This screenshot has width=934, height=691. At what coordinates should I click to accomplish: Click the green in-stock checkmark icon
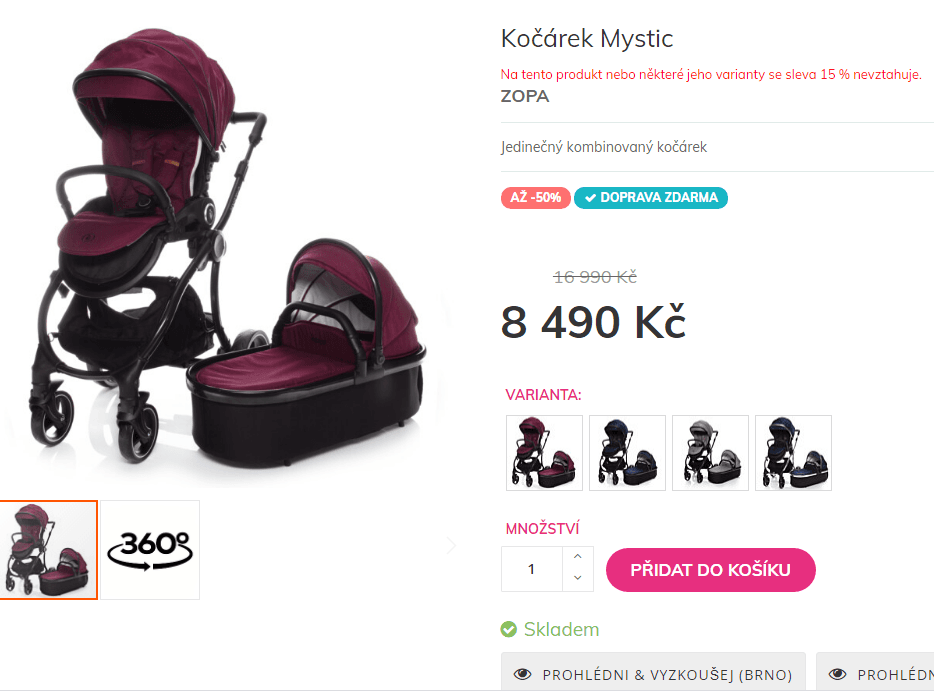(x=509, y=629)
